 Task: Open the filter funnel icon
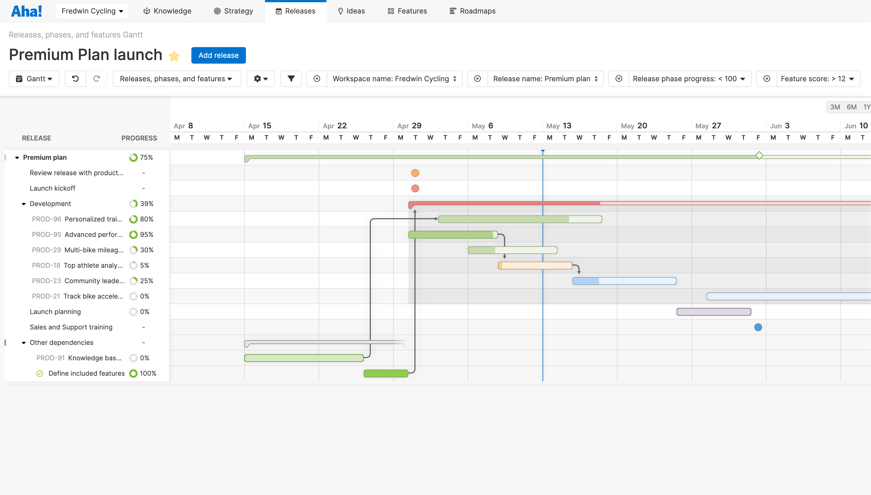tap(291, 78)
